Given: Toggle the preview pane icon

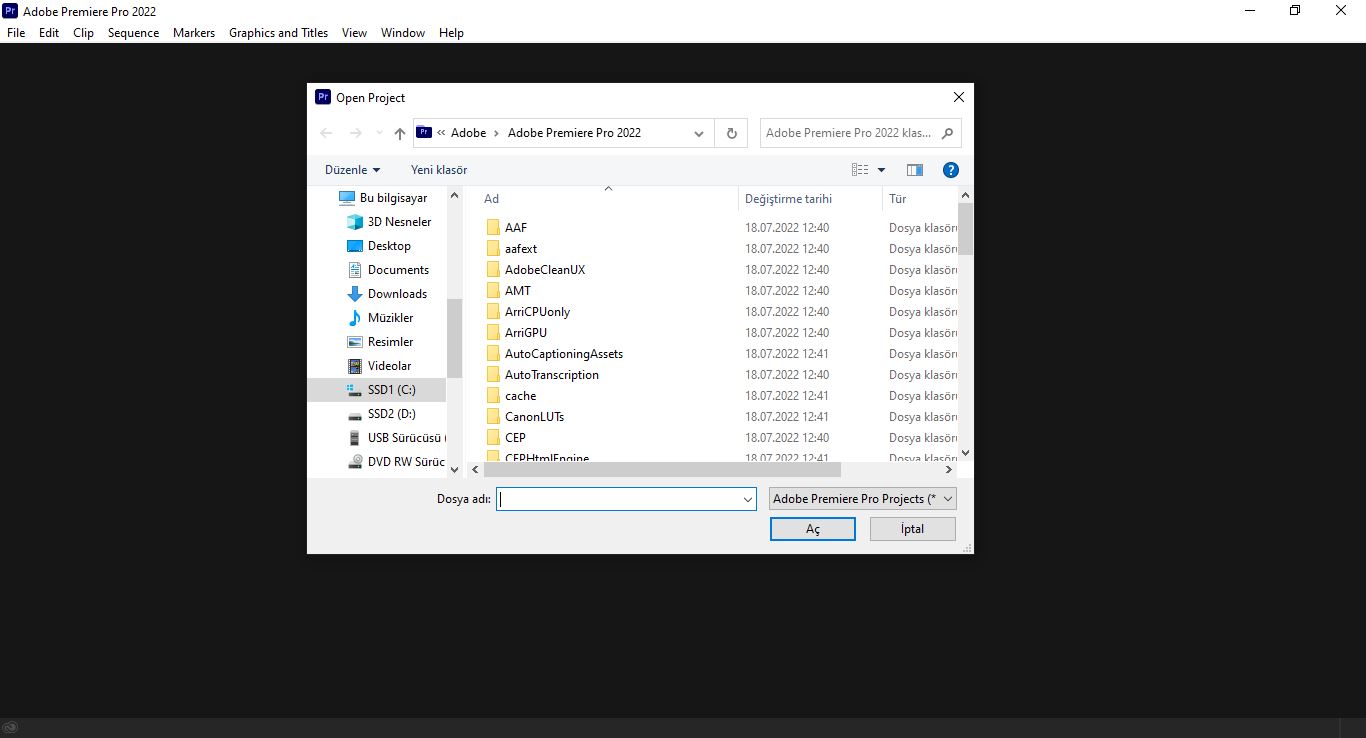Looking at the screenshot, I should tap(914, 170).
